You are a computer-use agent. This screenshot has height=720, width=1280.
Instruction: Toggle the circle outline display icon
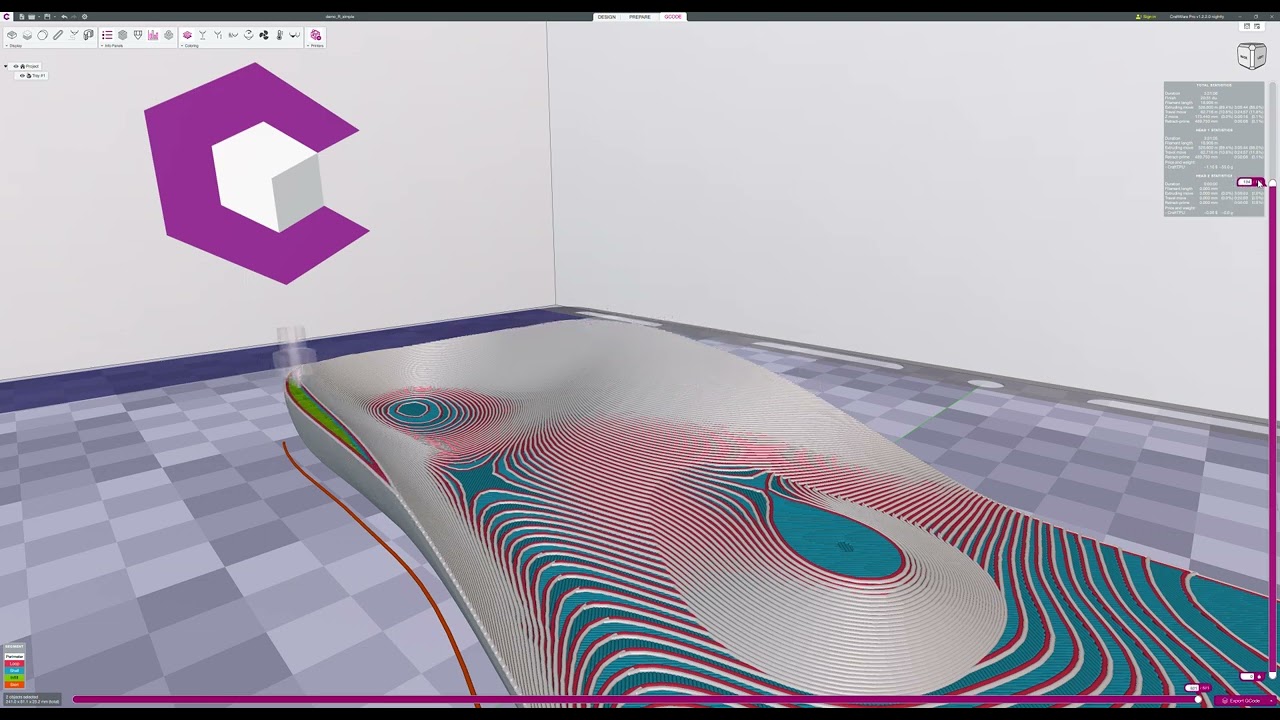42,35
